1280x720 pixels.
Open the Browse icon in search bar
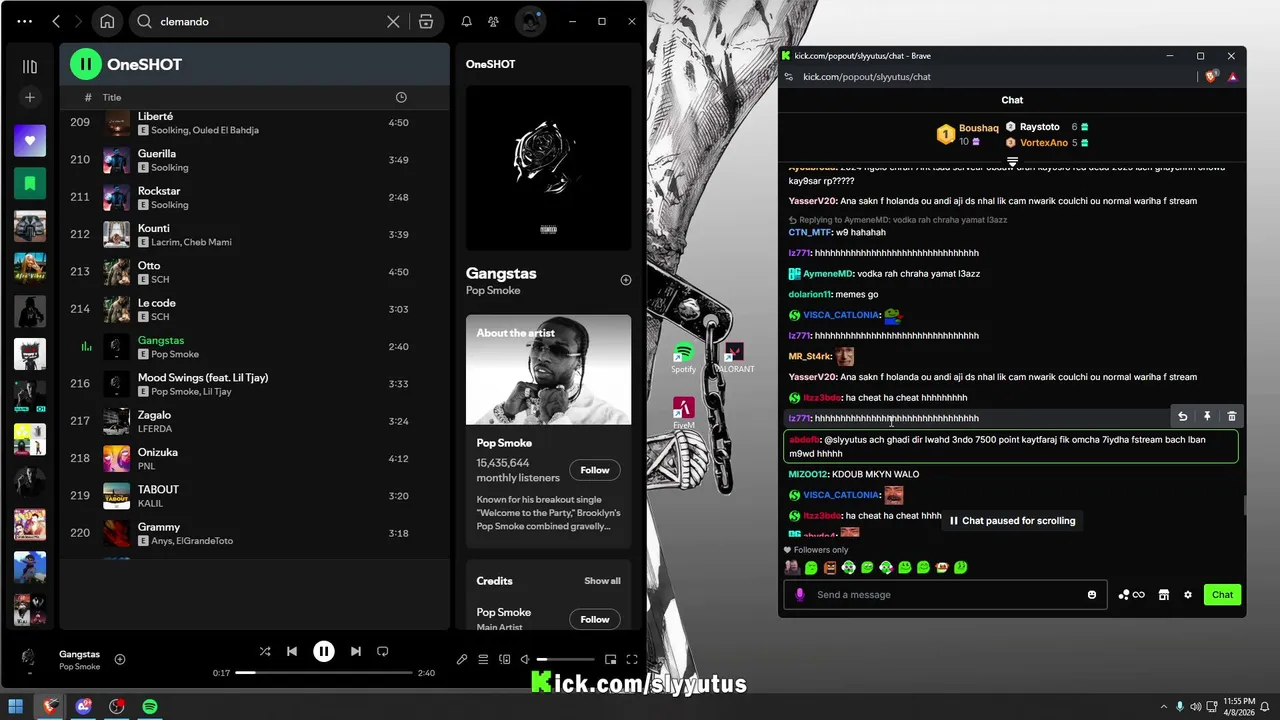point(426,21)
